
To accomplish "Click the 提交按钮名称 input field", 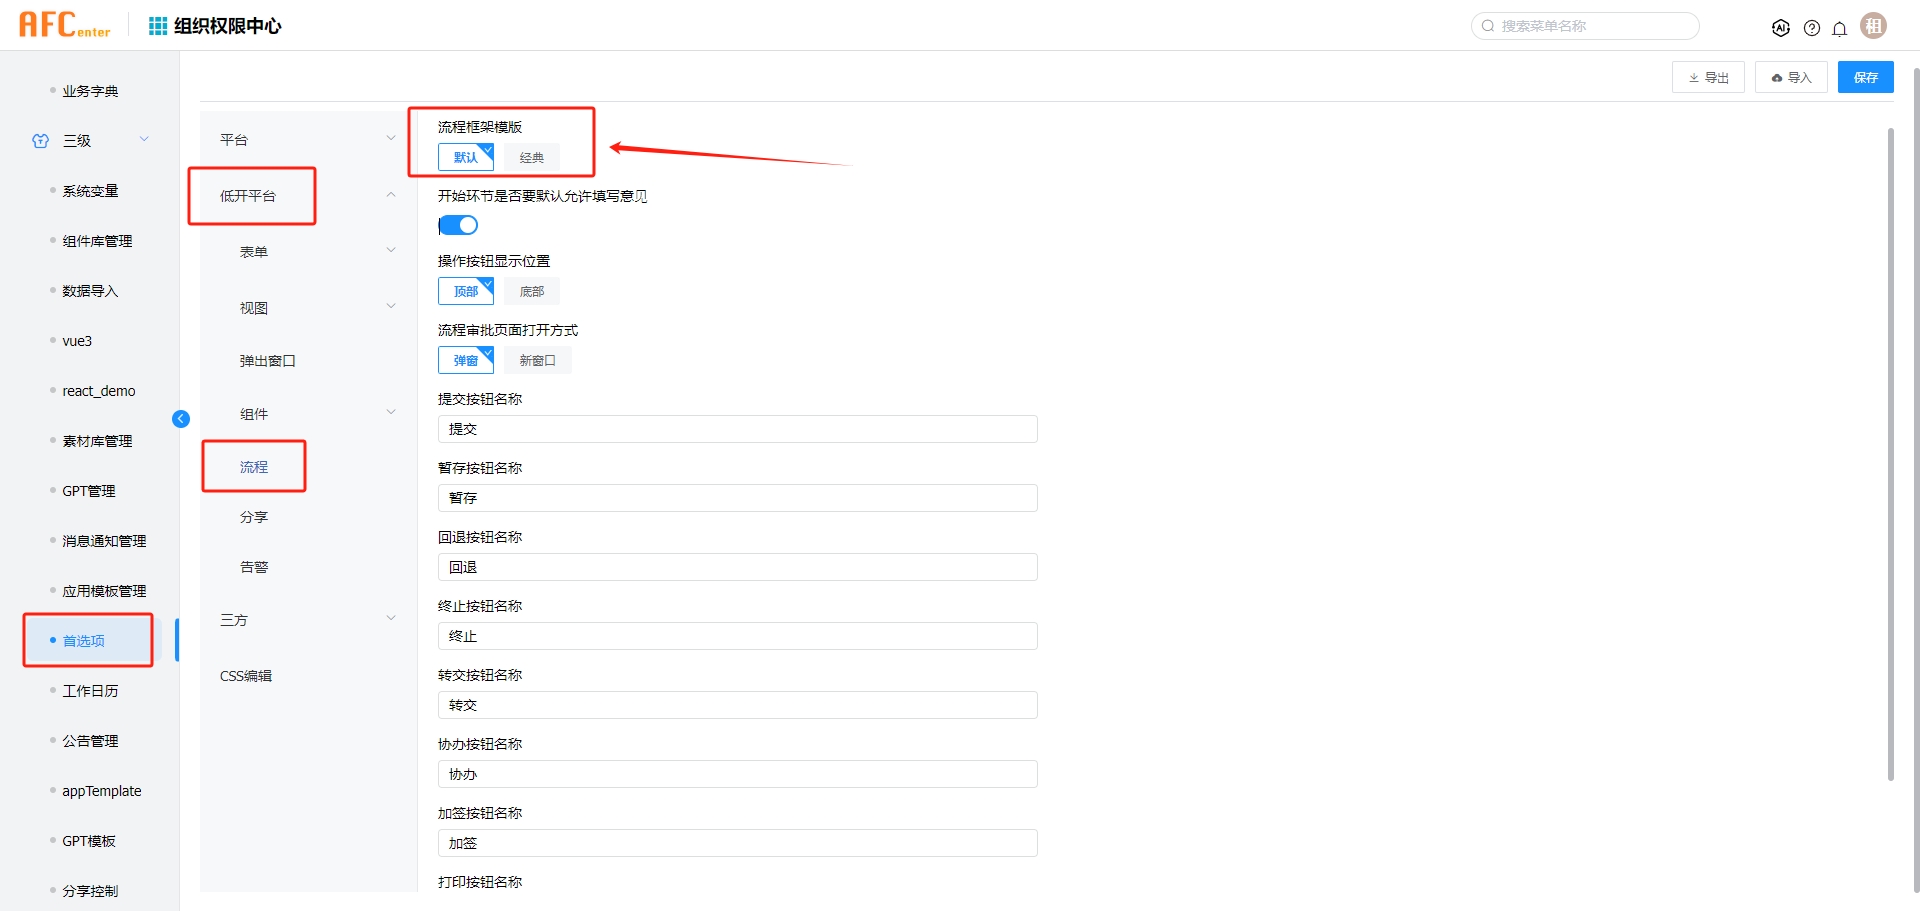I will [737, 429].
